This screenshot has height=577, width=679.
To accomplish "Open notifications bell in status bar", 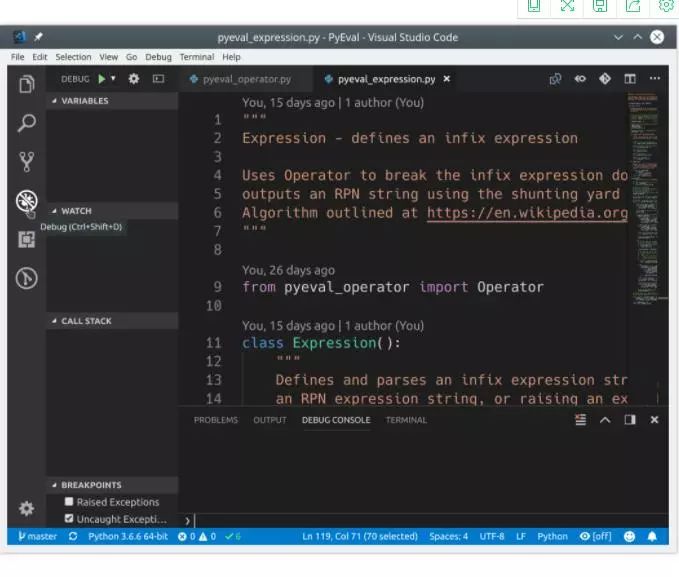I will (652, 536).
